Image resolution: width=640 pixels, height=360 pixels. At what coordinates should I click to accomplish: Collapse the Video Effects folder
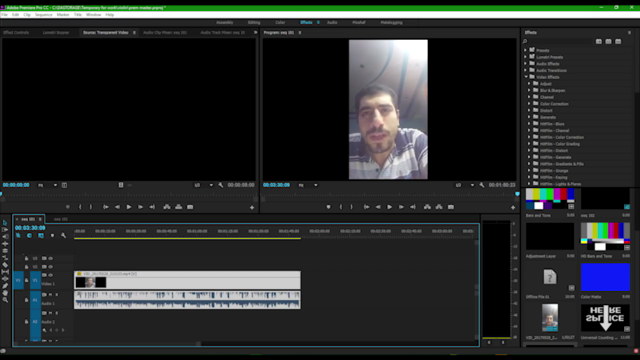(x=526, y=77)
